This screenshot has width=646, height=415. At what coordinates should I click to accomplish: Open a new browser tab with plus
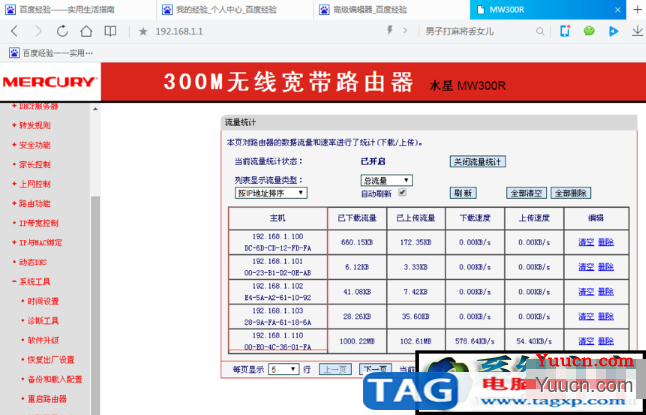(x=637, y=9)
